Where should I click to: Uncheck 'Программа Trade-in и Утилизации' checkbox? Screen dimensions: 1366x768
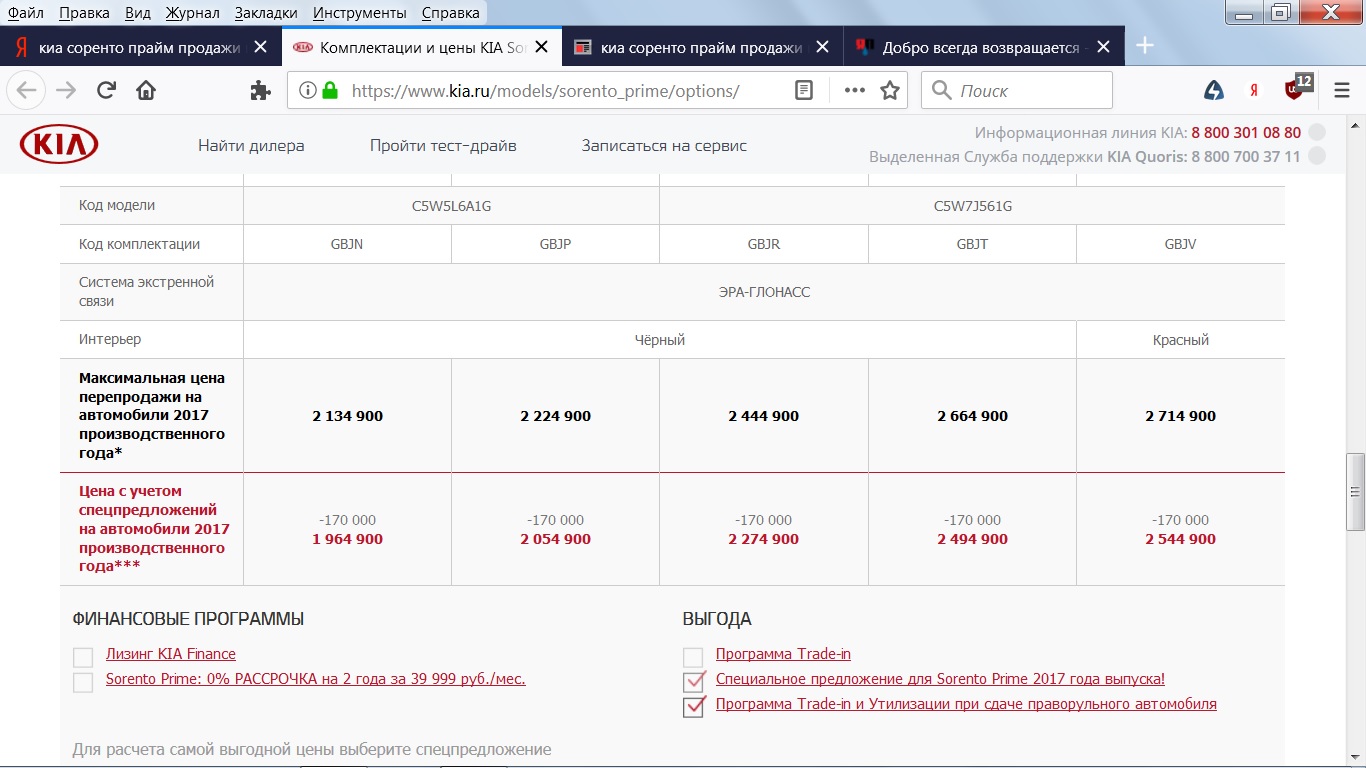693,707
